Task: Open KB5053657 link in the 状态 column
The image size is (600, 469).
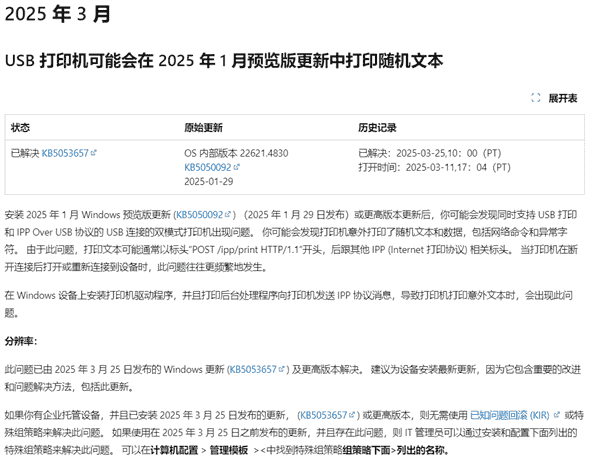Action: click(x=65, y=153)
